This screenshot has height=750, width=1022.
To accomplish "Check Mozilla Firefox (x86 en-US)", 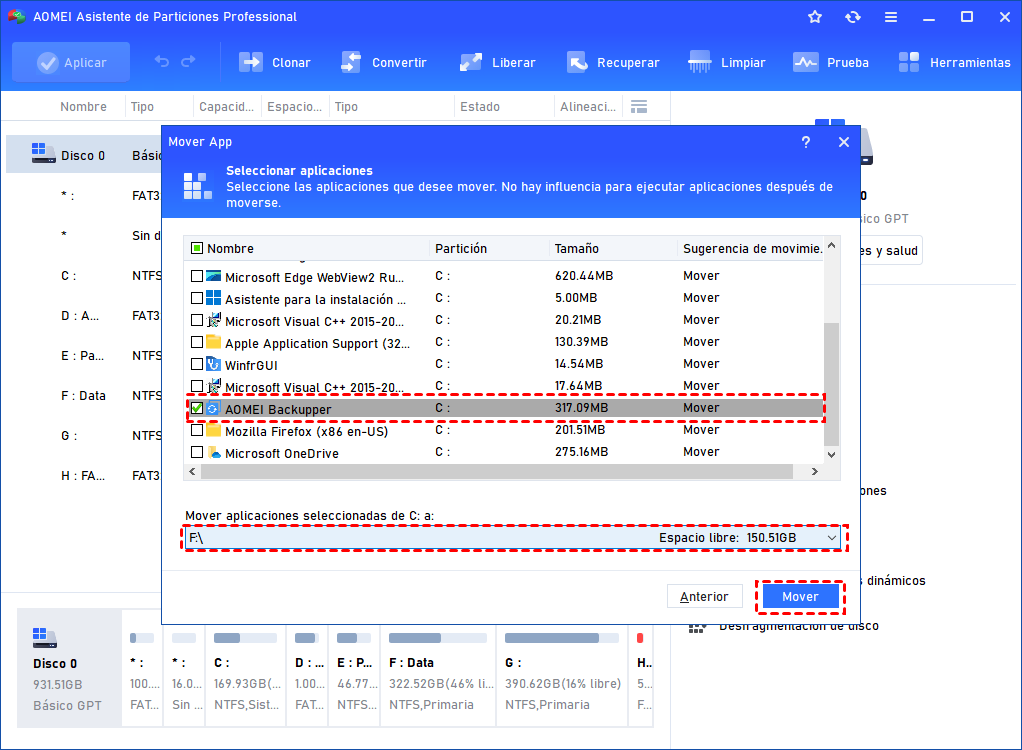I will pyautogui.click(x=197, y=431).
